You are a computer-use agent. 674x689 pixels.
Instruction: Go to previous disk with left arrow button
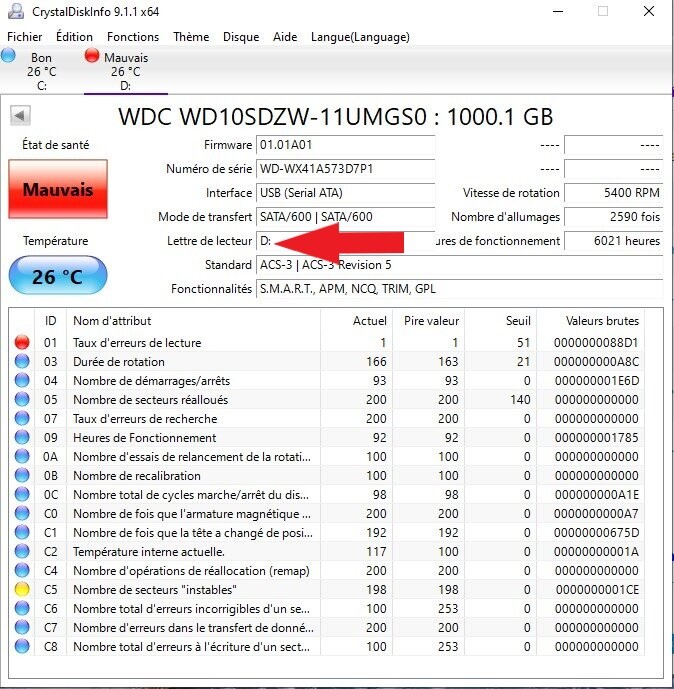[20, 116]
